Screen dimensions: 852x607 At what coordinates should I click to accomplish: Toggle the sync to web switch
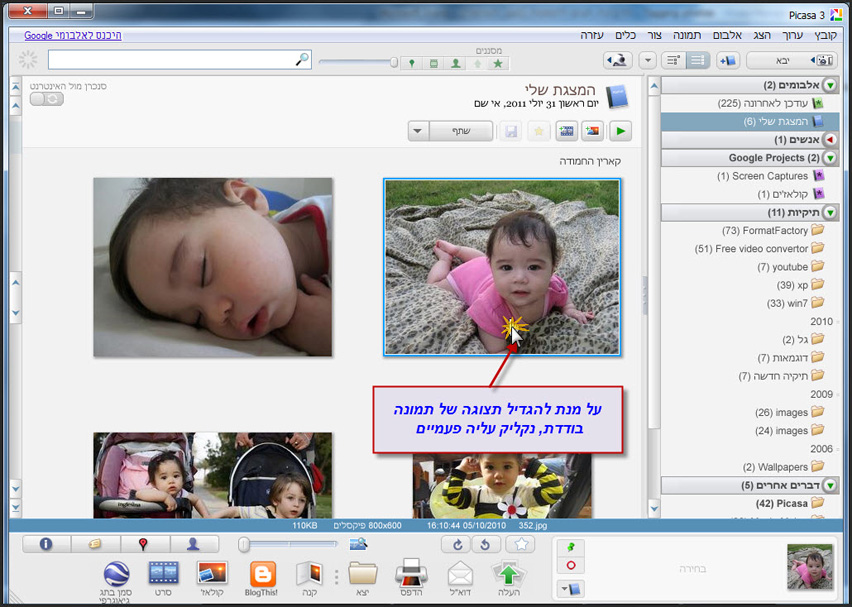pyautogui.click(x=47, y=99)
